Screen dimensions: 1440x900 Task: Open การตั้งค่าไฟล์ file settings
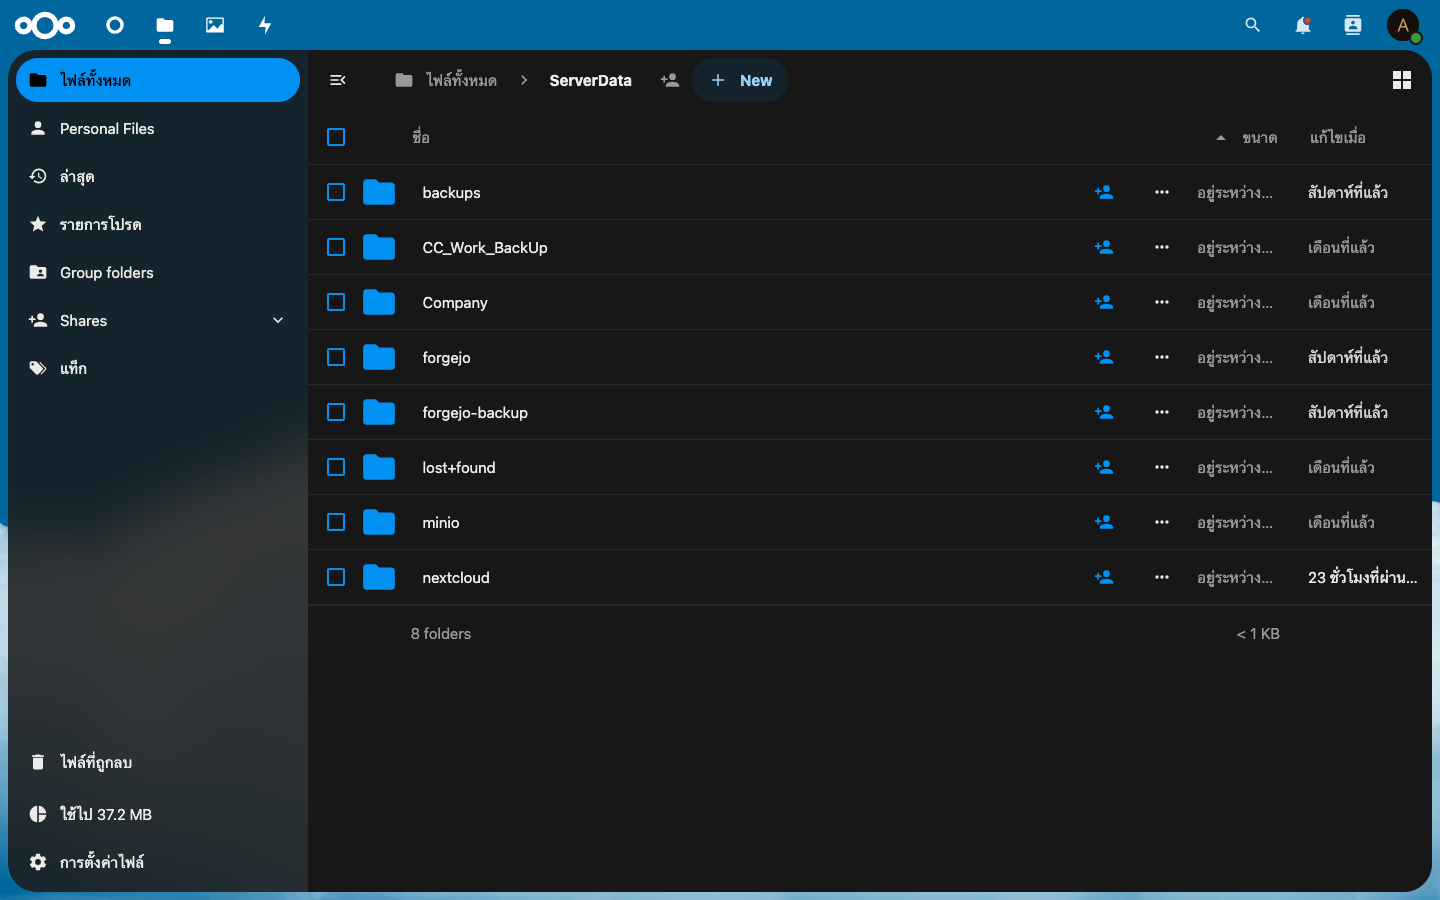[158, 862]
